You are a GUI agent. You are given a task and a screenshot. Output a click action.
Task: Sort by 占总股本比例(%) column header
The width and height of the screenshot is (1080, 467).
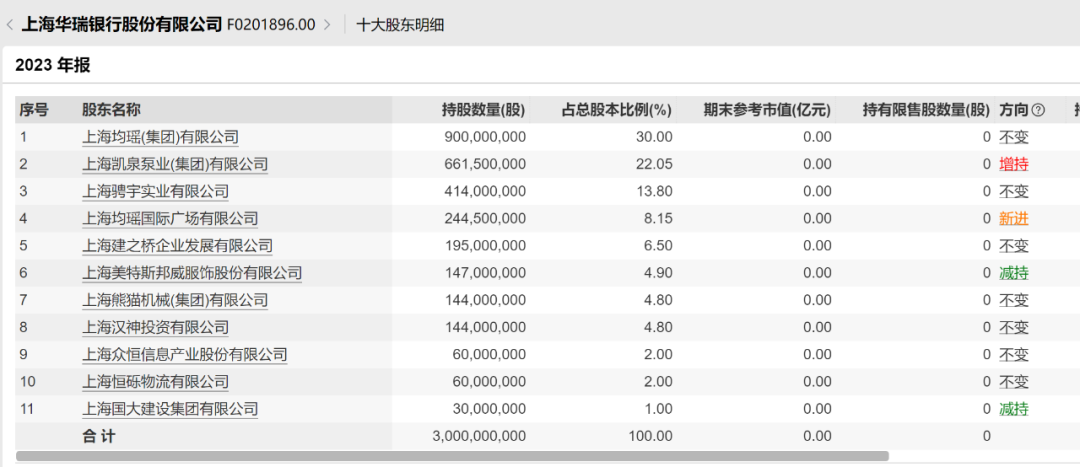[x=616, y=110]
